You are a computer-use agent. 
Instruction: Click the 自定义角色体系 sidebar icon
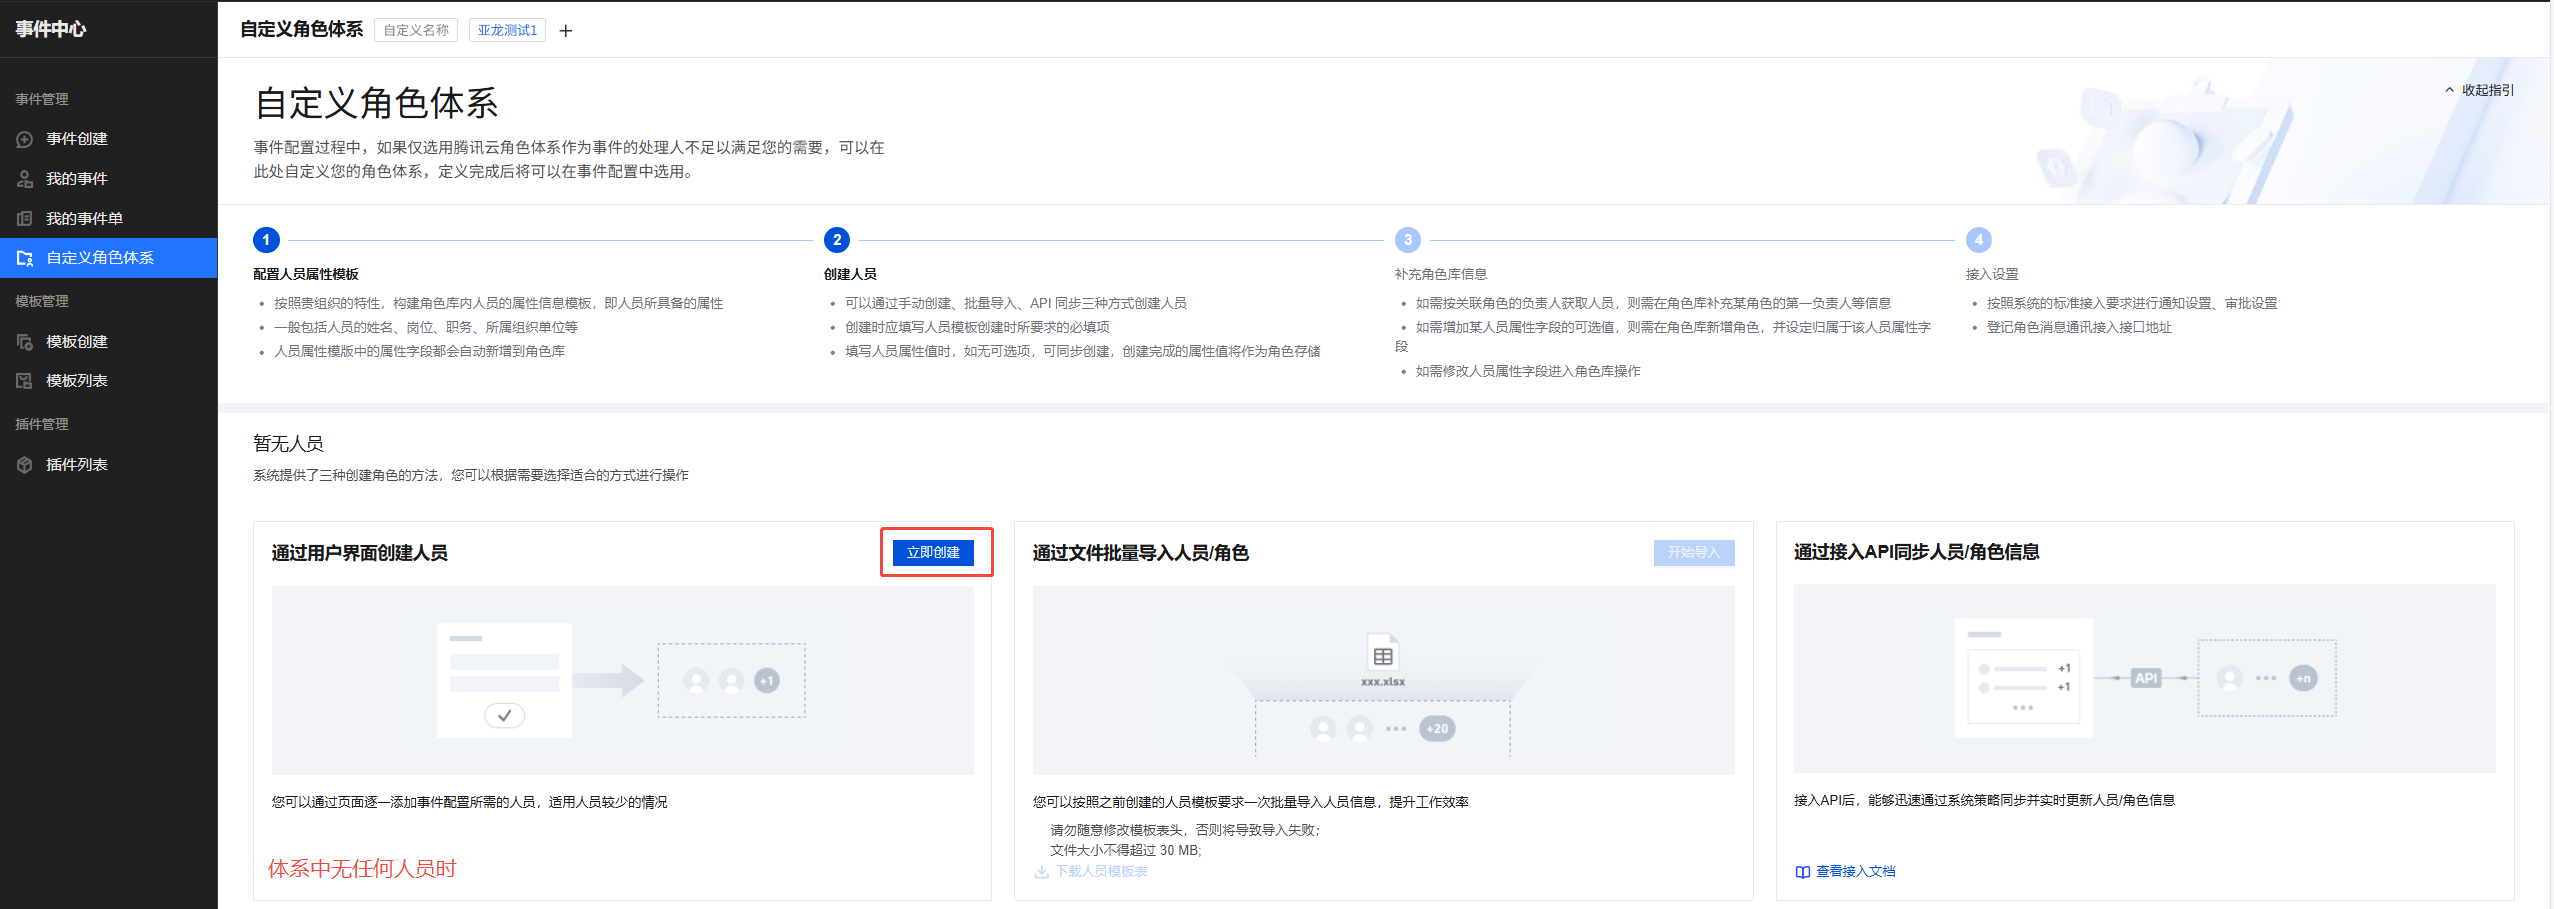(x=25, y=258)
